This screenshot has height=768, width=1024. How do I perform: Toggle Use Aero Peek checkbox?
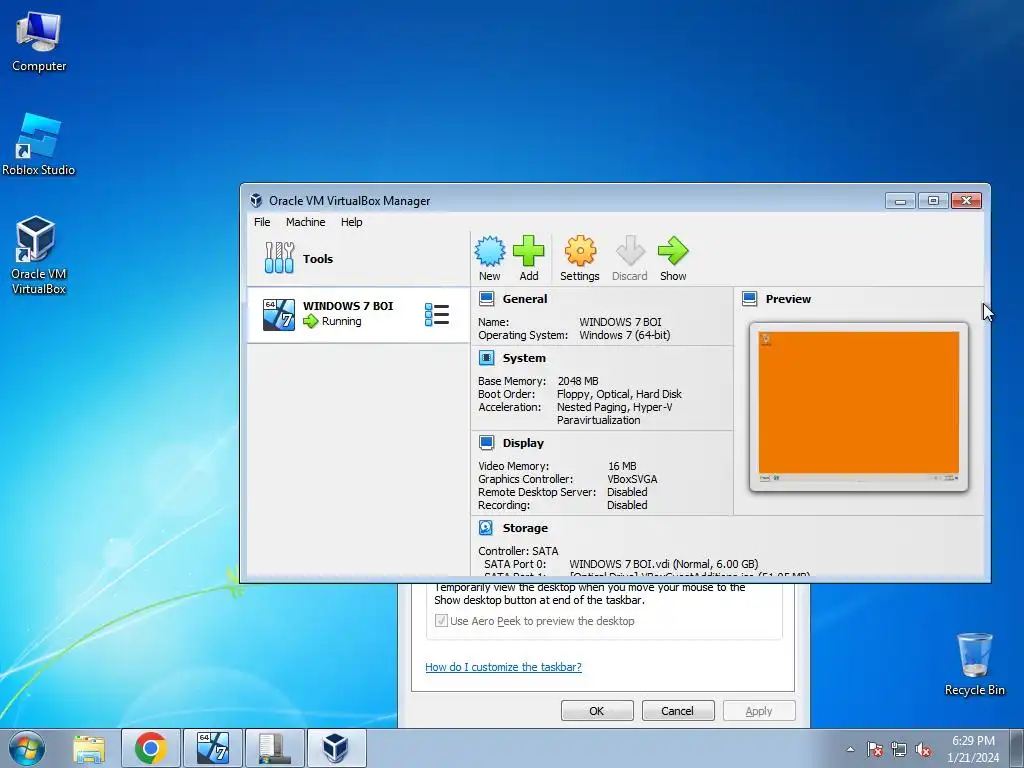tap(441, 620)
